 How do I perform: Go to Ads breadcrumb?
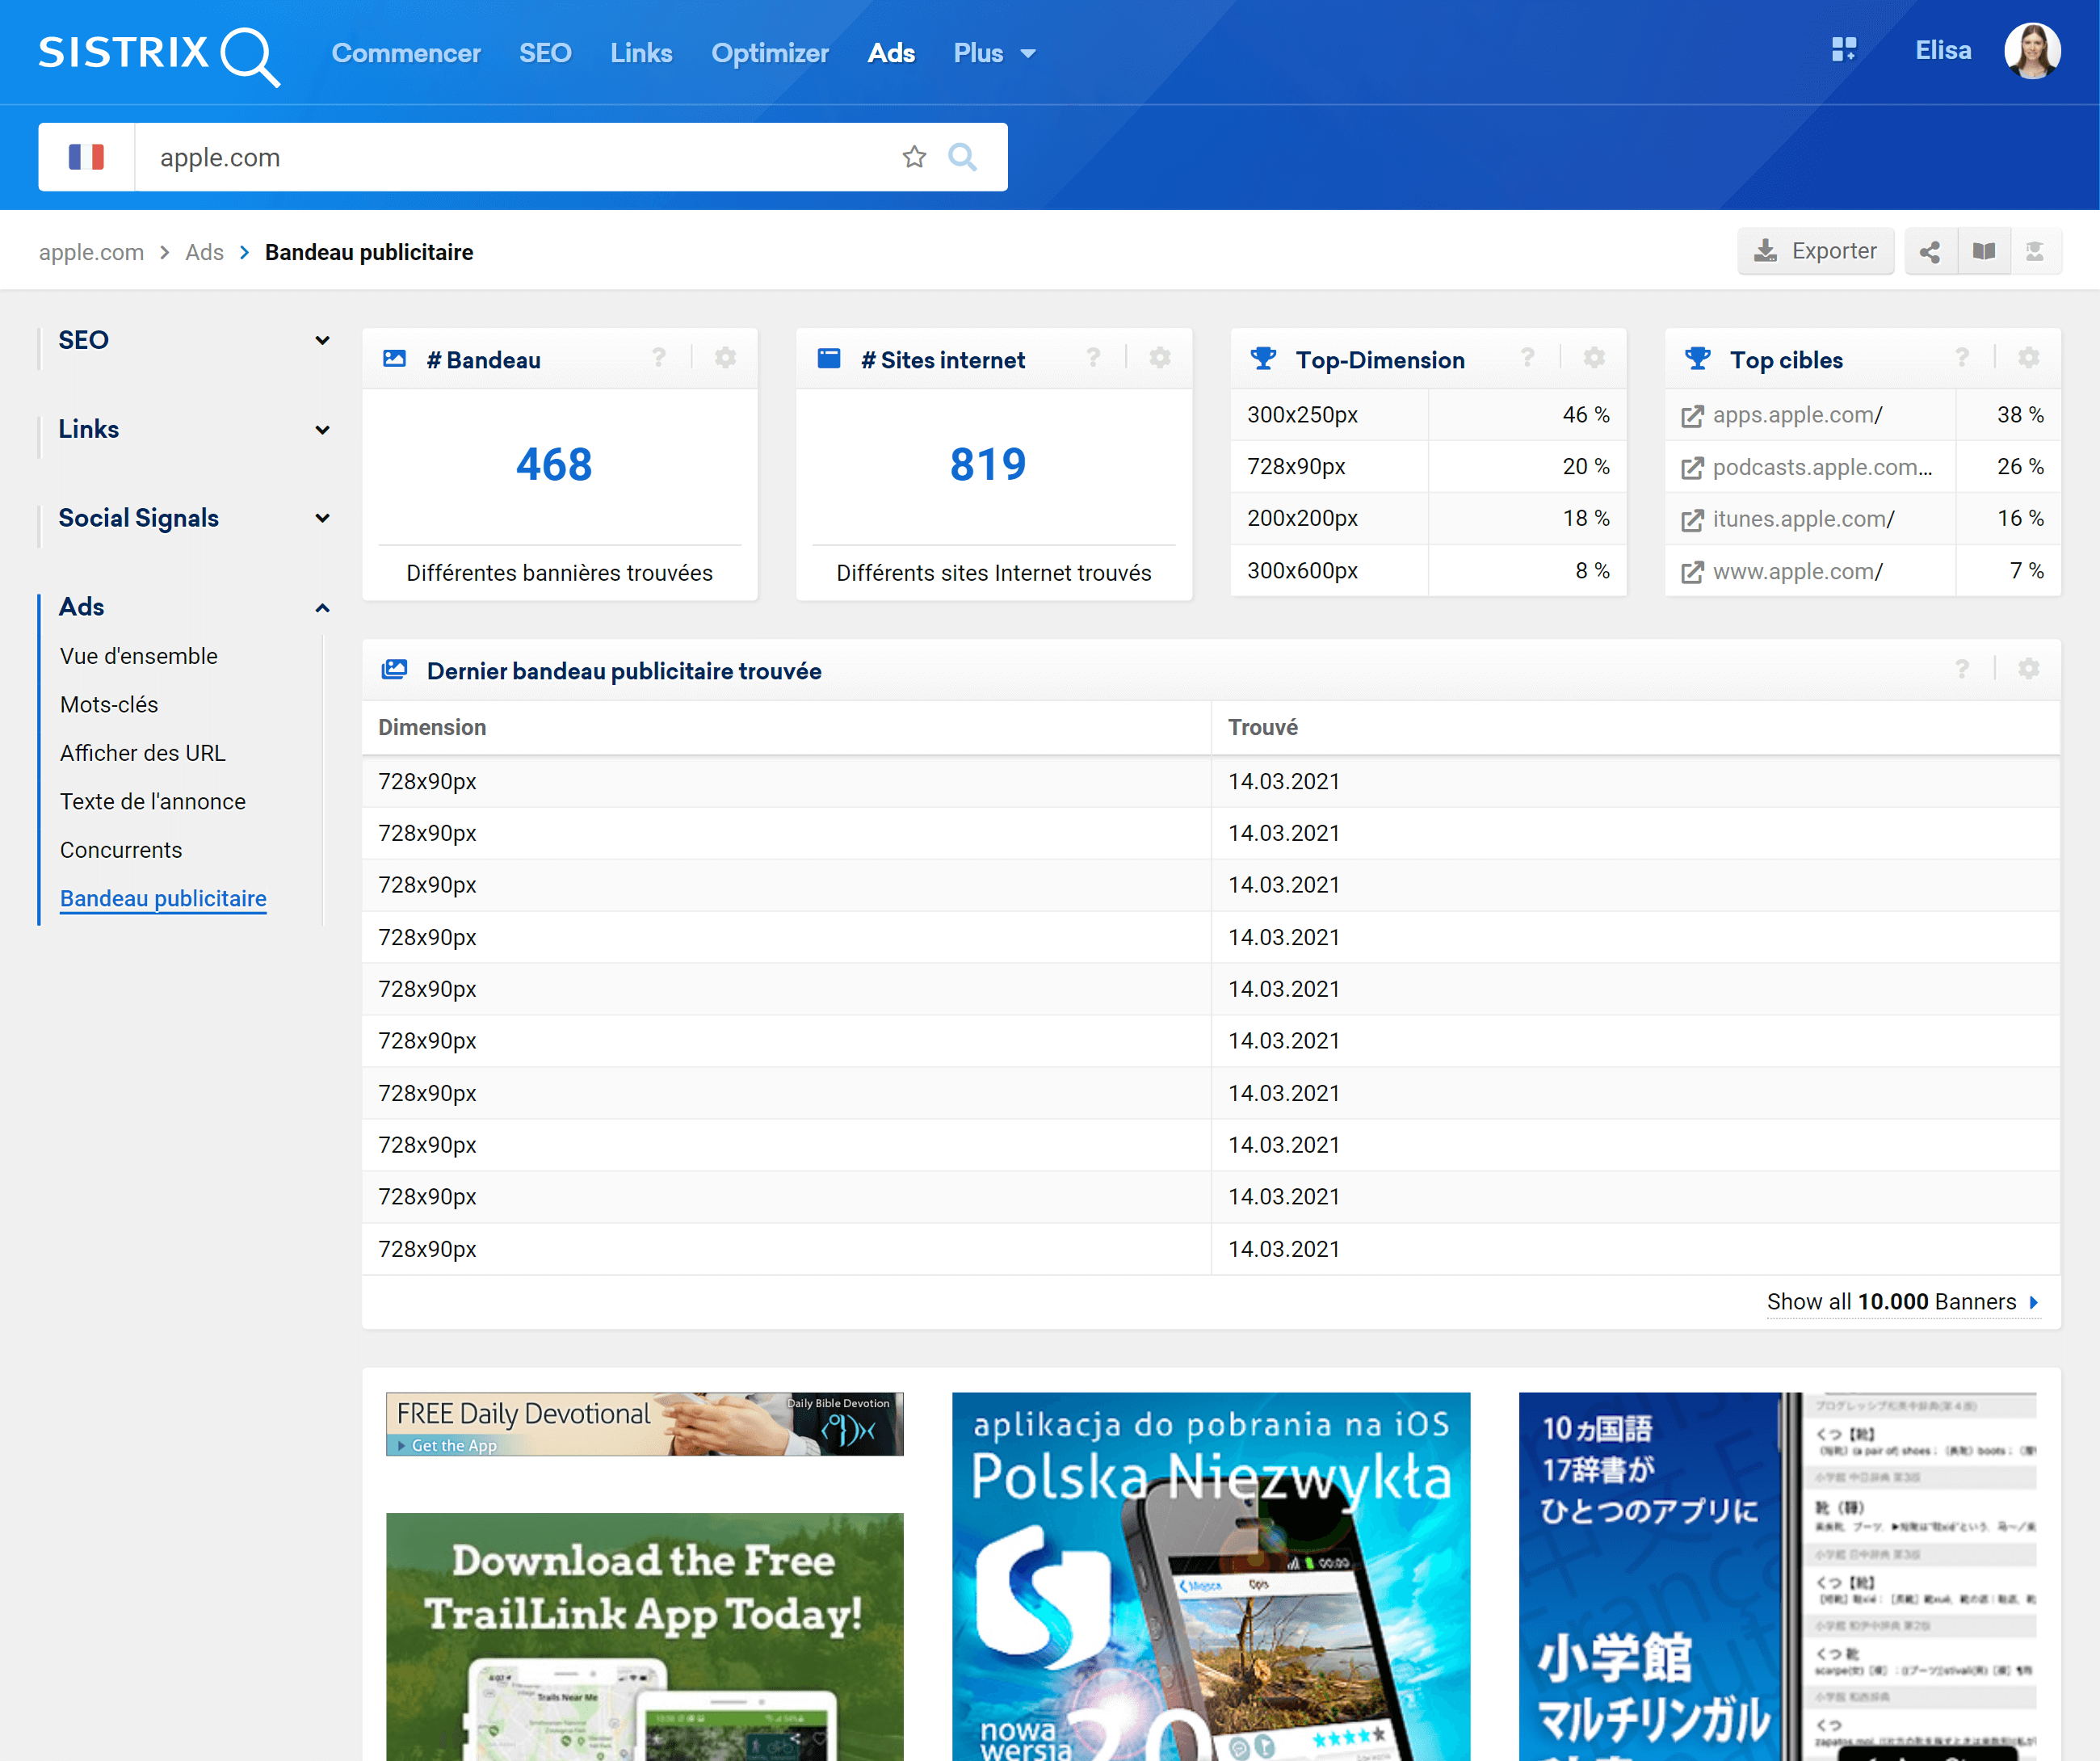[x=204, y=252]
